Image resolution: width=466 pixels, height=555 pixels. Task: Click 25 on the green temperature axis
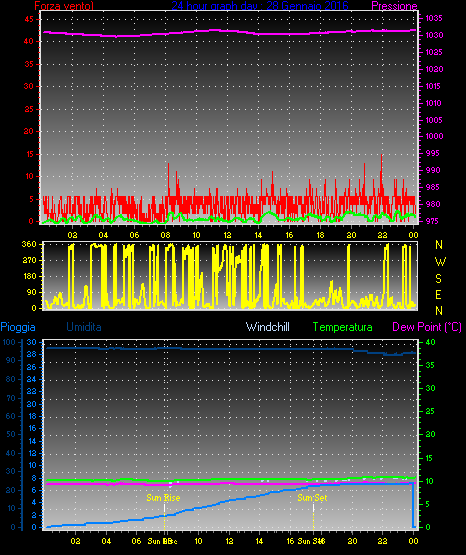430,411
